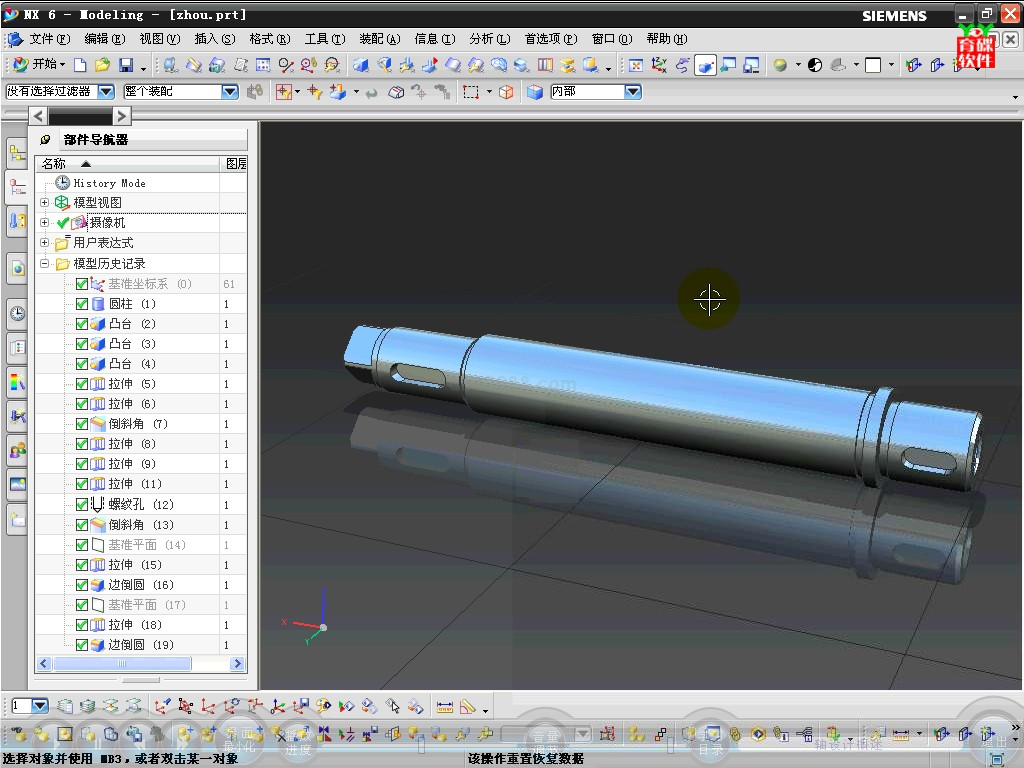The width and height of the screenshot is (1024, 768).
Task: Open the 插入(S) menu
Action: pyautogui.click(x=214, y=39)
